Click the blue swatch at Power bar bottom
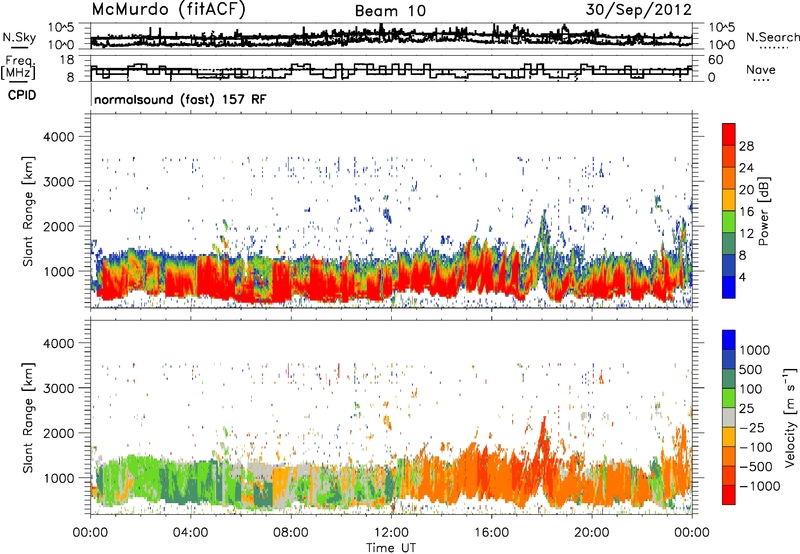Image resolution: width=800 pixels, height=554 pixels. coord(729,287)
